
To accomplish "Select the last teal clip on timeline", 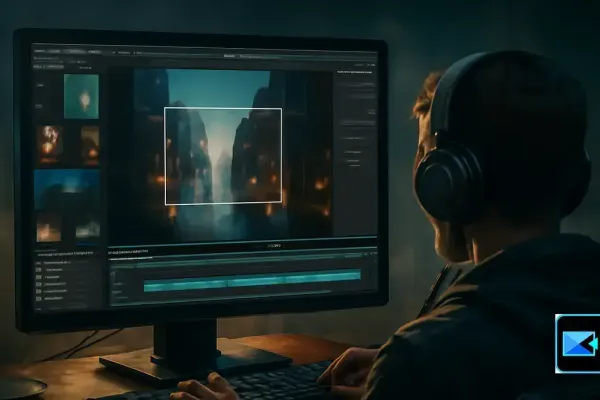I will click(x=323, y=277).
